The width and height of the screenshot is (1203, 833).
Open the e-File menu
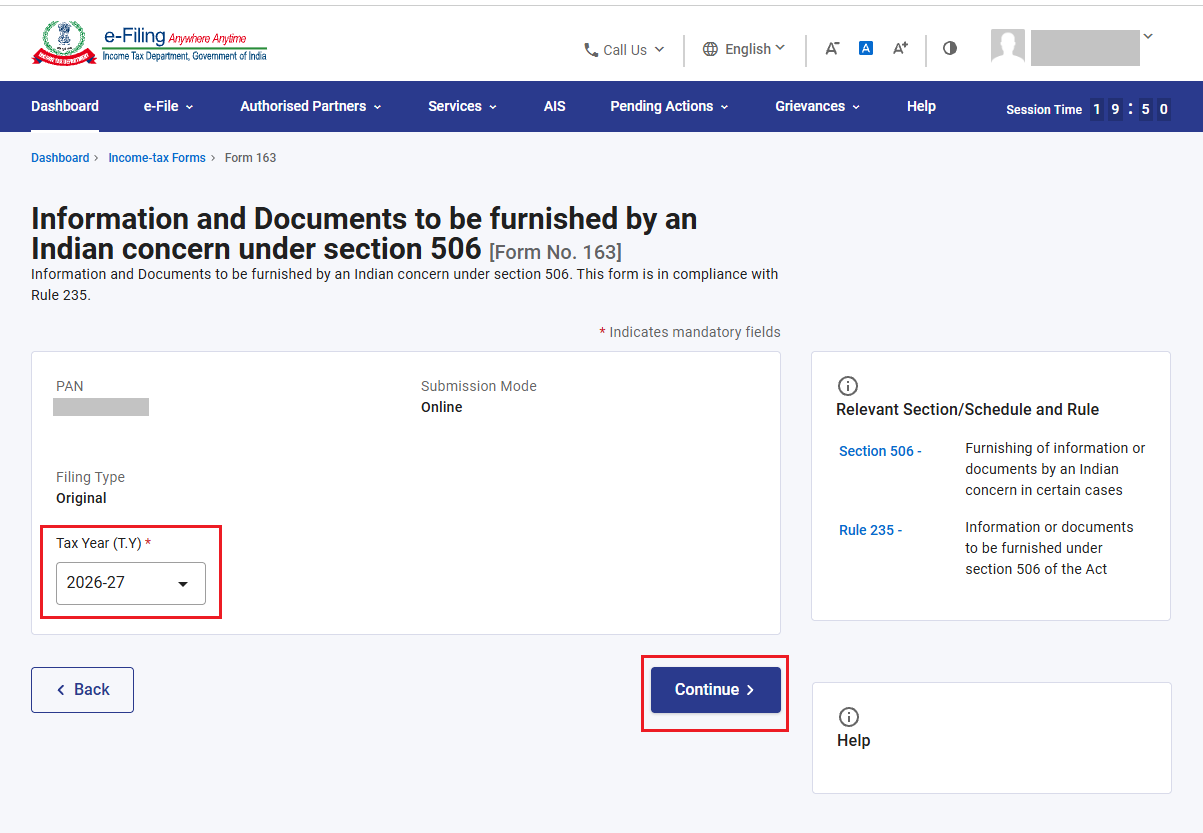click(168, 106)
